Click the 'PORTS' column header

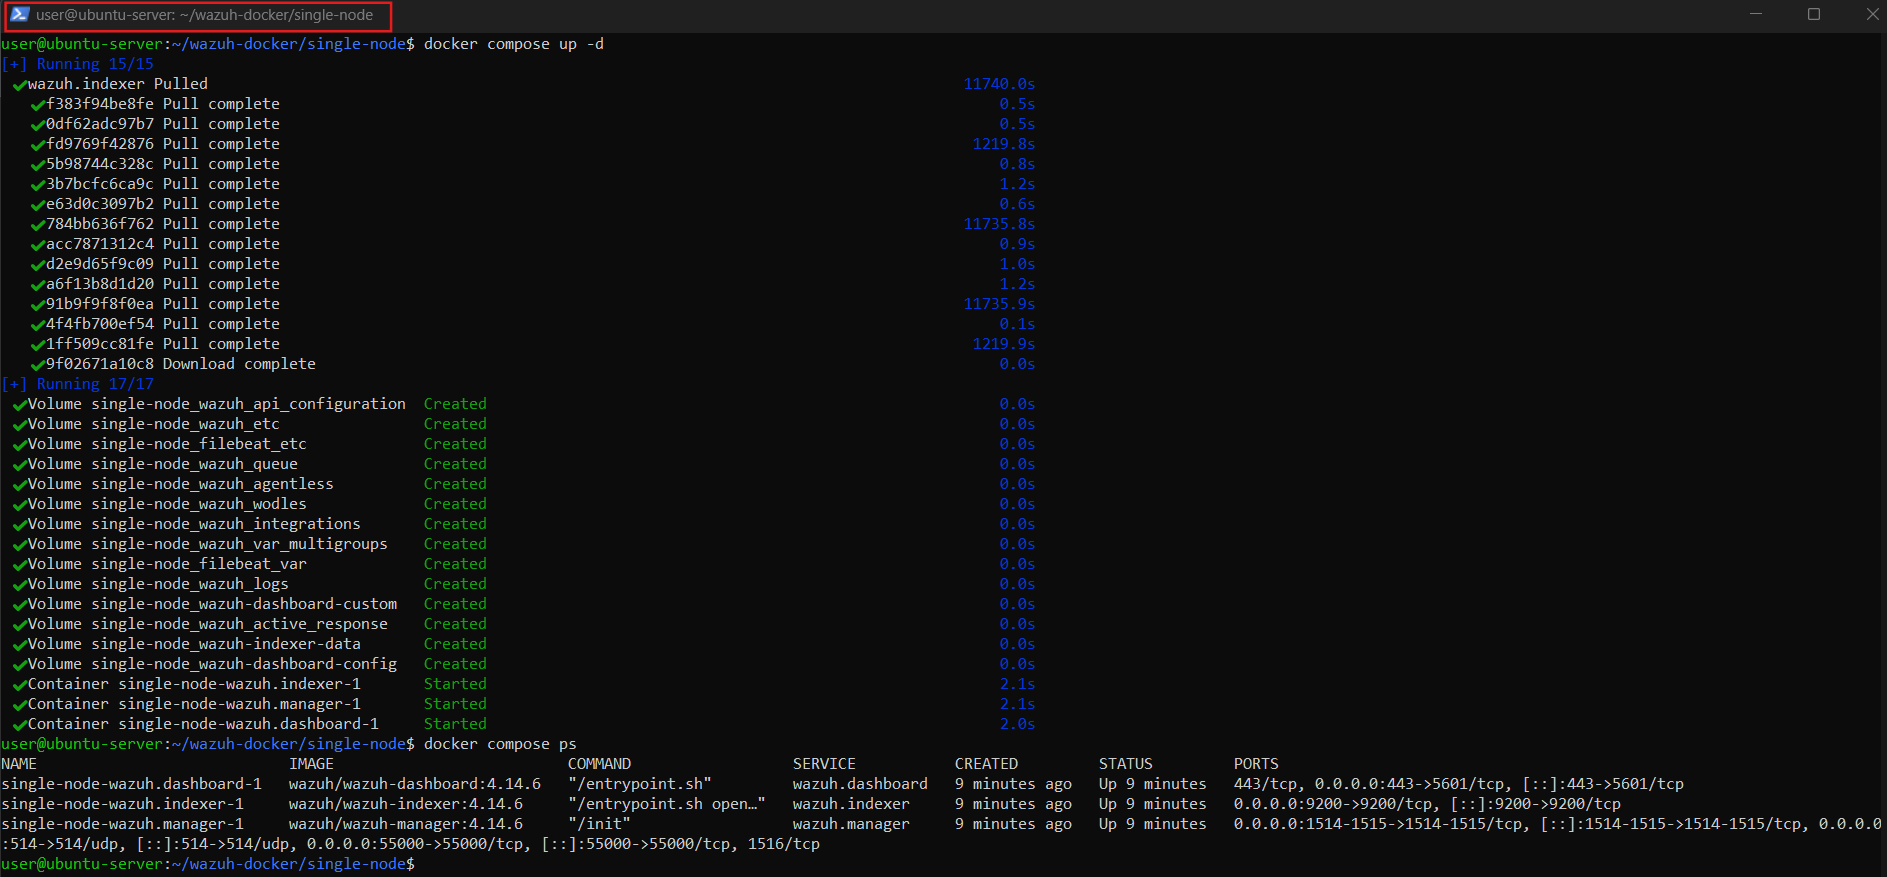1256,764
